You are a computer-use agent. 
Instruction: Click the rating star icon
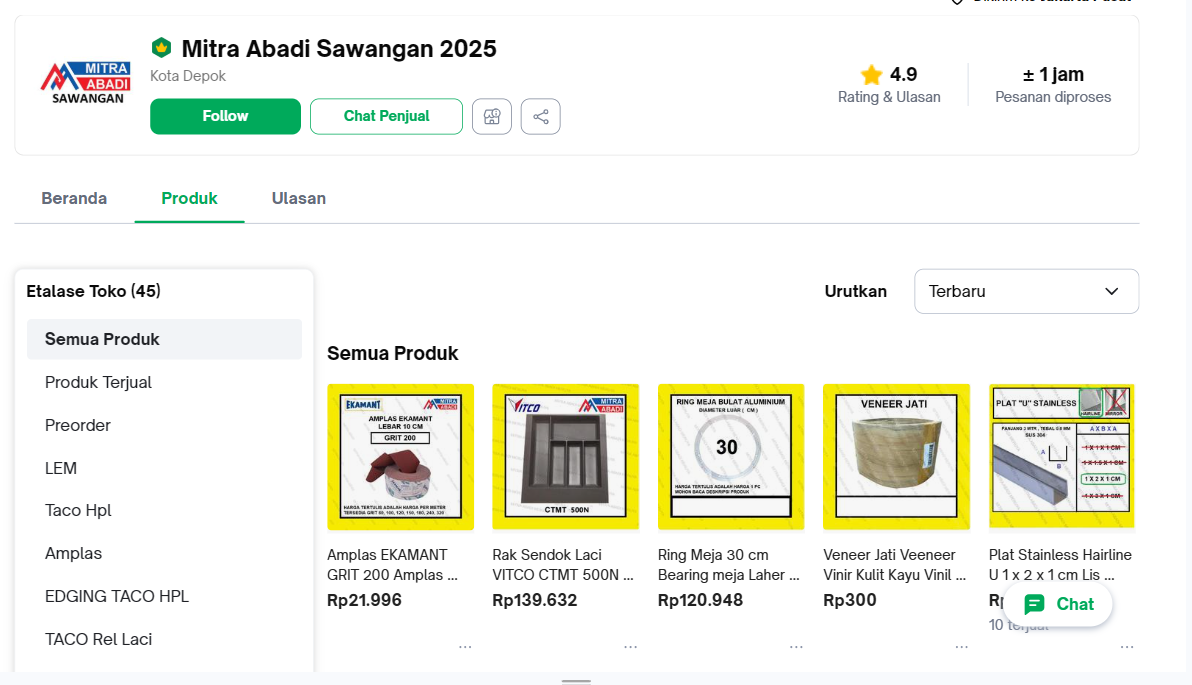(x=871, y=75)
